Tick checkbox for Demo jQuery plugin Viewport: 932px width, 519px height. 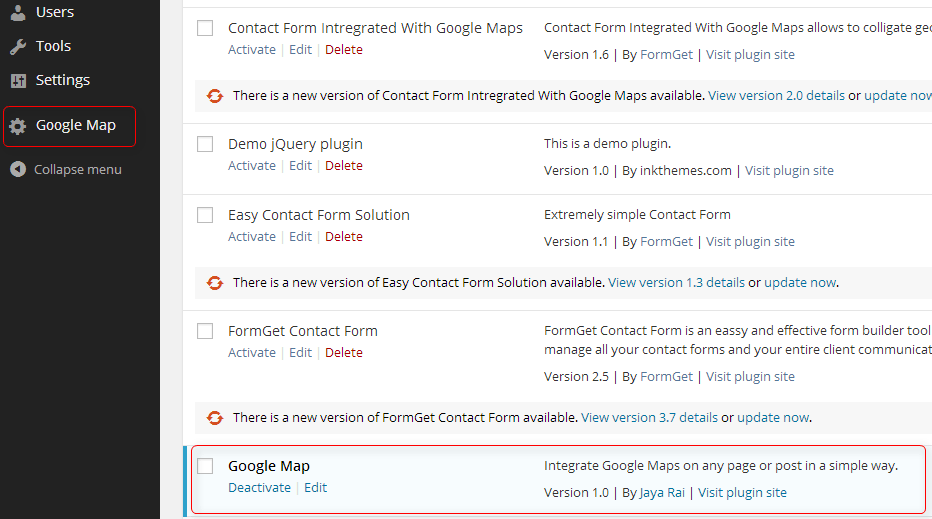(x=205, y=144)
